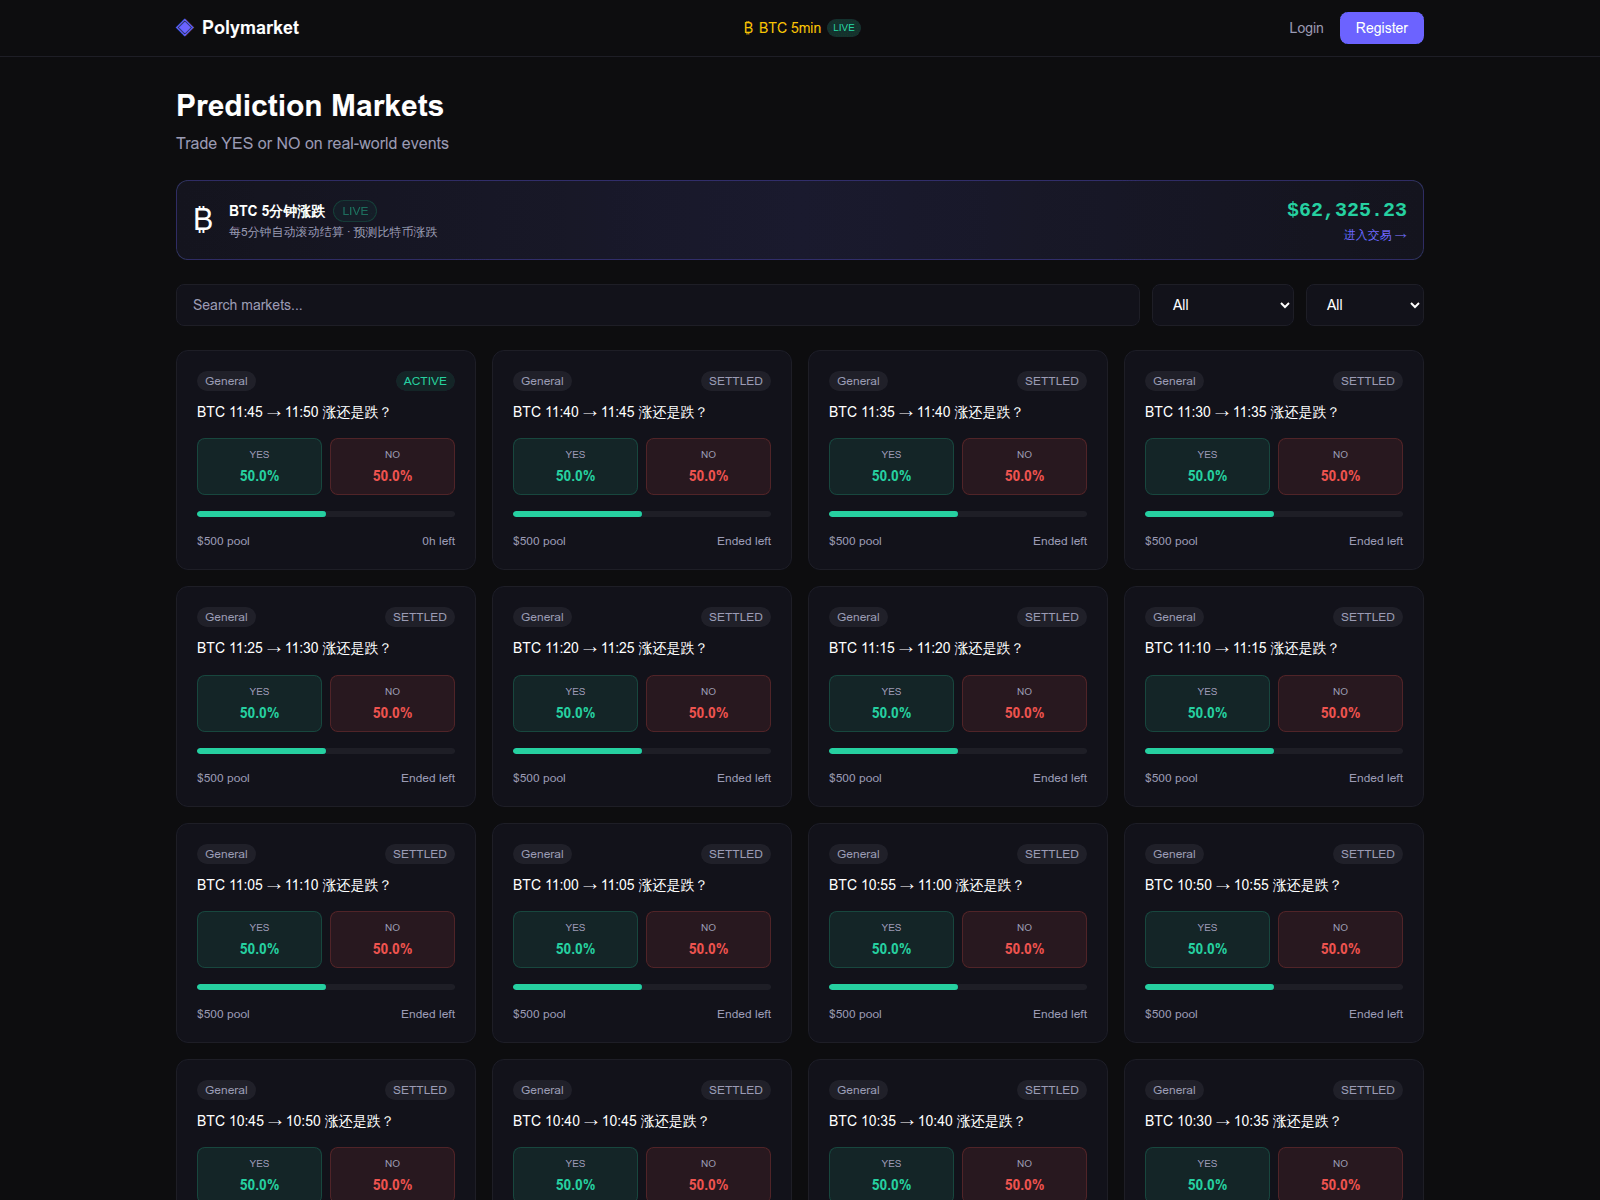Click General tag on BTC 11:25 → 11:30 card

coord(226,617)
